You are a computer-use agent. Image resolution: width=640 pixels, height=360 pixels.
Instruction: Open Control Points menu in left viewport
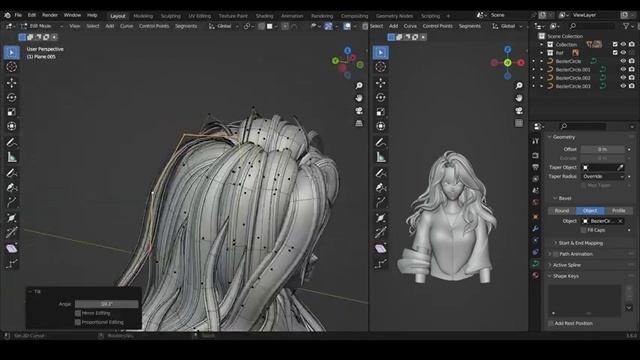154,26
